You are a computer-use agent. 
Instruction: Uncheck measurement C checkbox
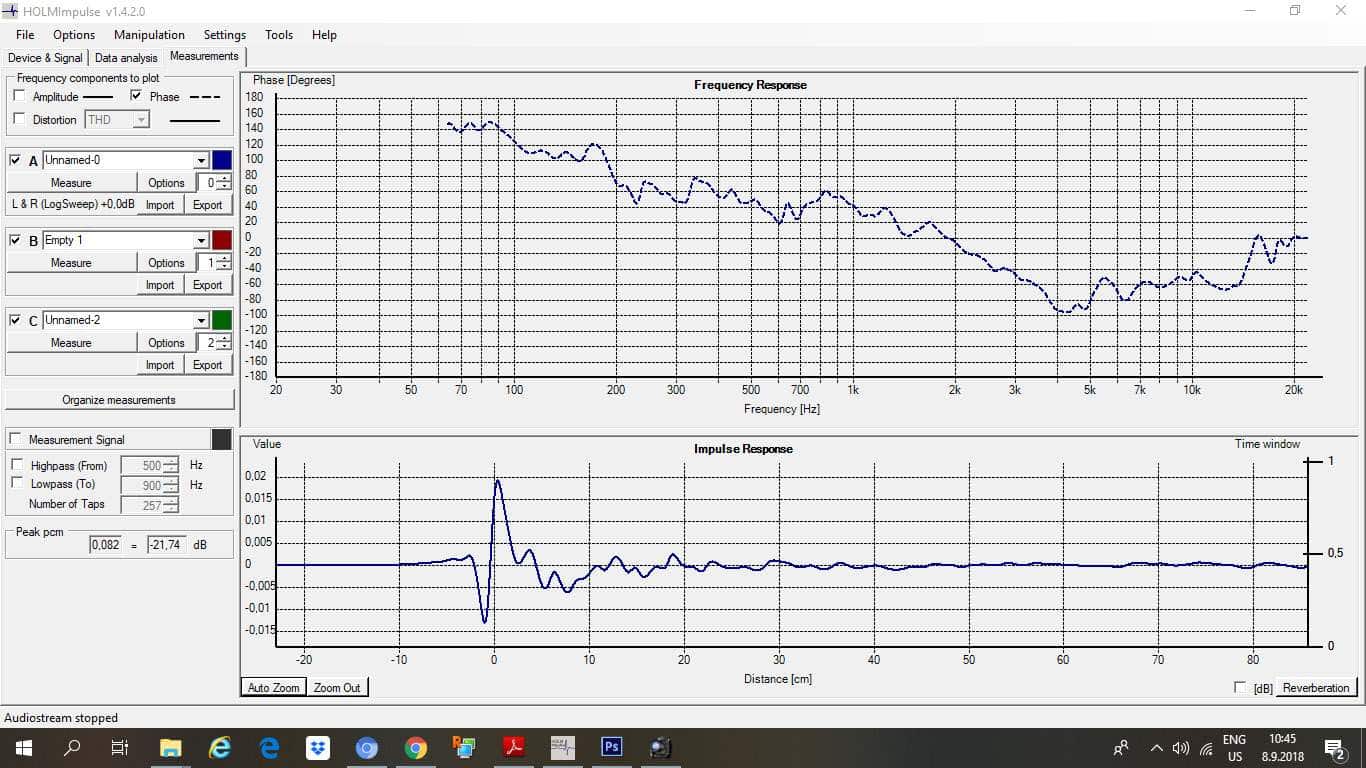tap(15, 320)
